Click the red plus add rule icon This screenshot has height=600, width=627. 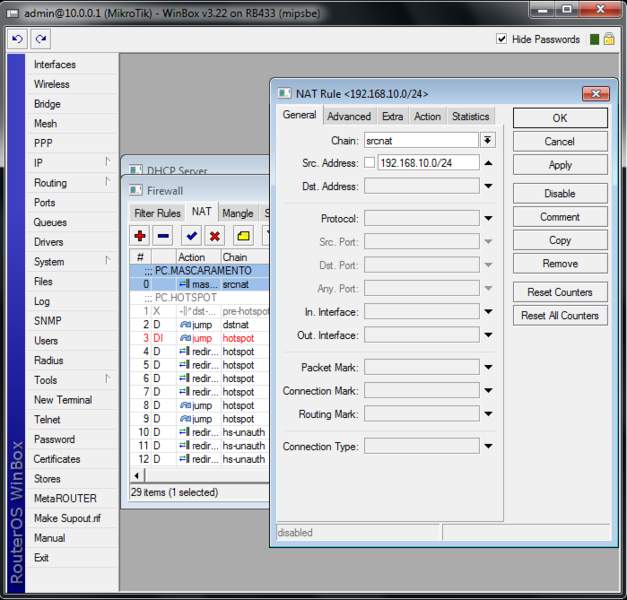point(140,236)
